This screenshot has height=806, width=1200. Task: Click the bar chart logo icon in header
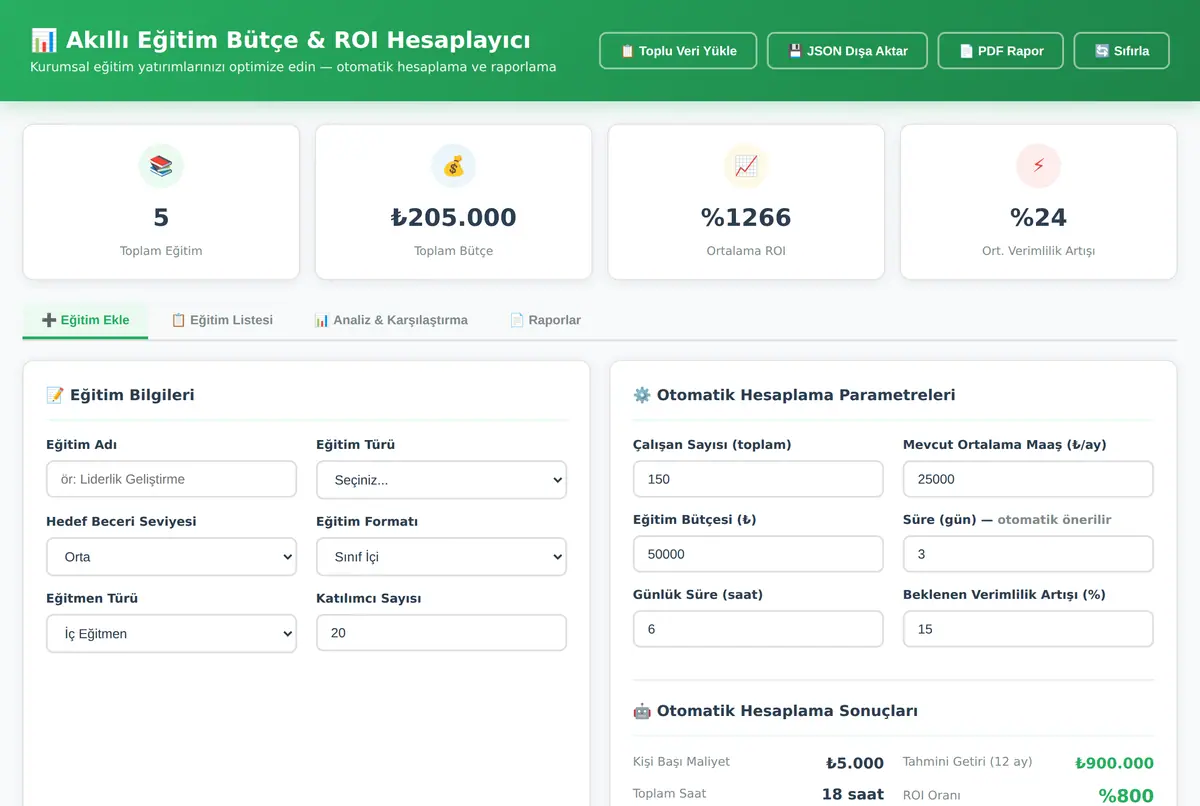(x=44, y=40)
